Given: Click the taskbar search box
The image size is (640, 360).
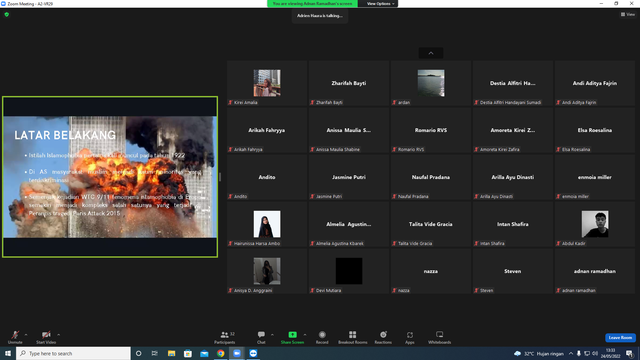Looking at the screenshot, I should (x=73, y=353).
